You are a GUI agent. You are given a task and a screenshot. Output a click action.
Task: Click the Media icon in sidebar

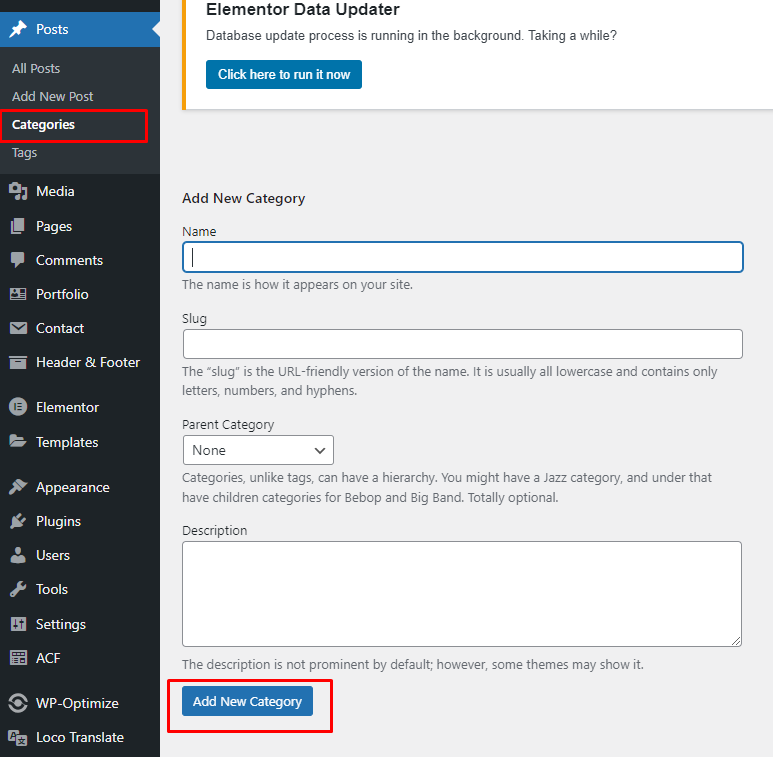tap(18, 191)
